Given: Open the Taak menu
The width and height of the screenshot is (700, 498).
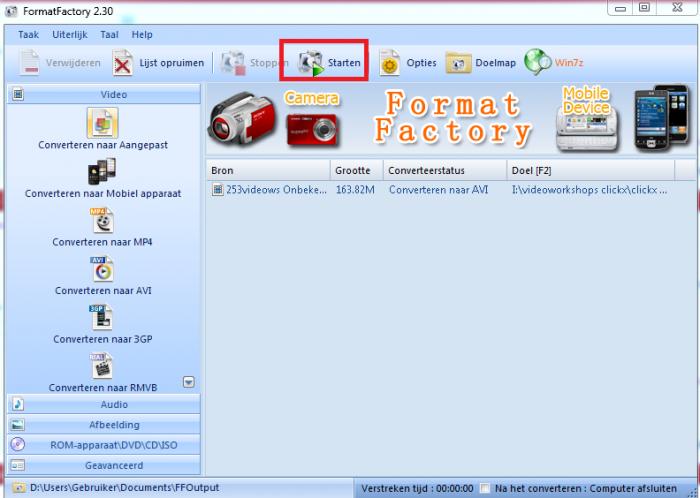Looking at the screenshot, I should coord(28,34).
